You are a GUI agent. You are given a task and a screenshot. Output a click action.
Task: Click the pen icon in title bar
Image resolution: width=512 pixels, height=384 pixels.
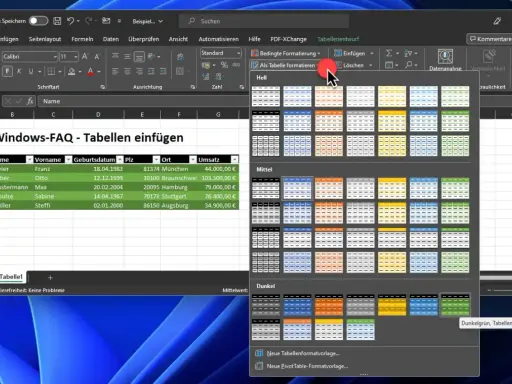point(497,21)
